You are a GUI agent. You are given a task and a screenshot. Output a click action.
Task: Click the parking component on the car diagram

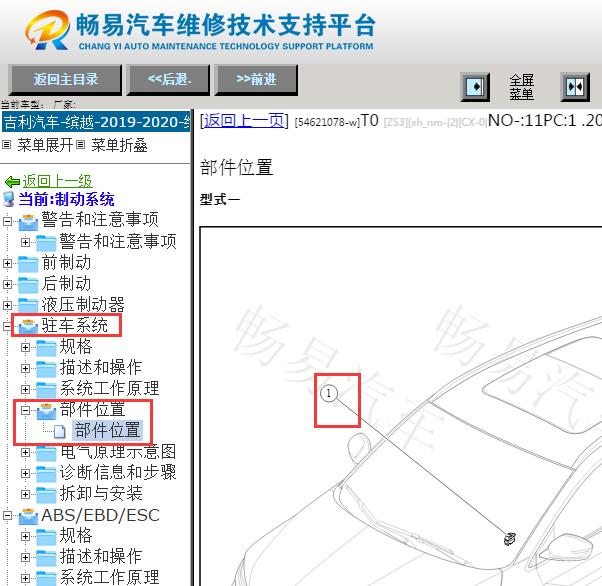click(x=510, y=538)
